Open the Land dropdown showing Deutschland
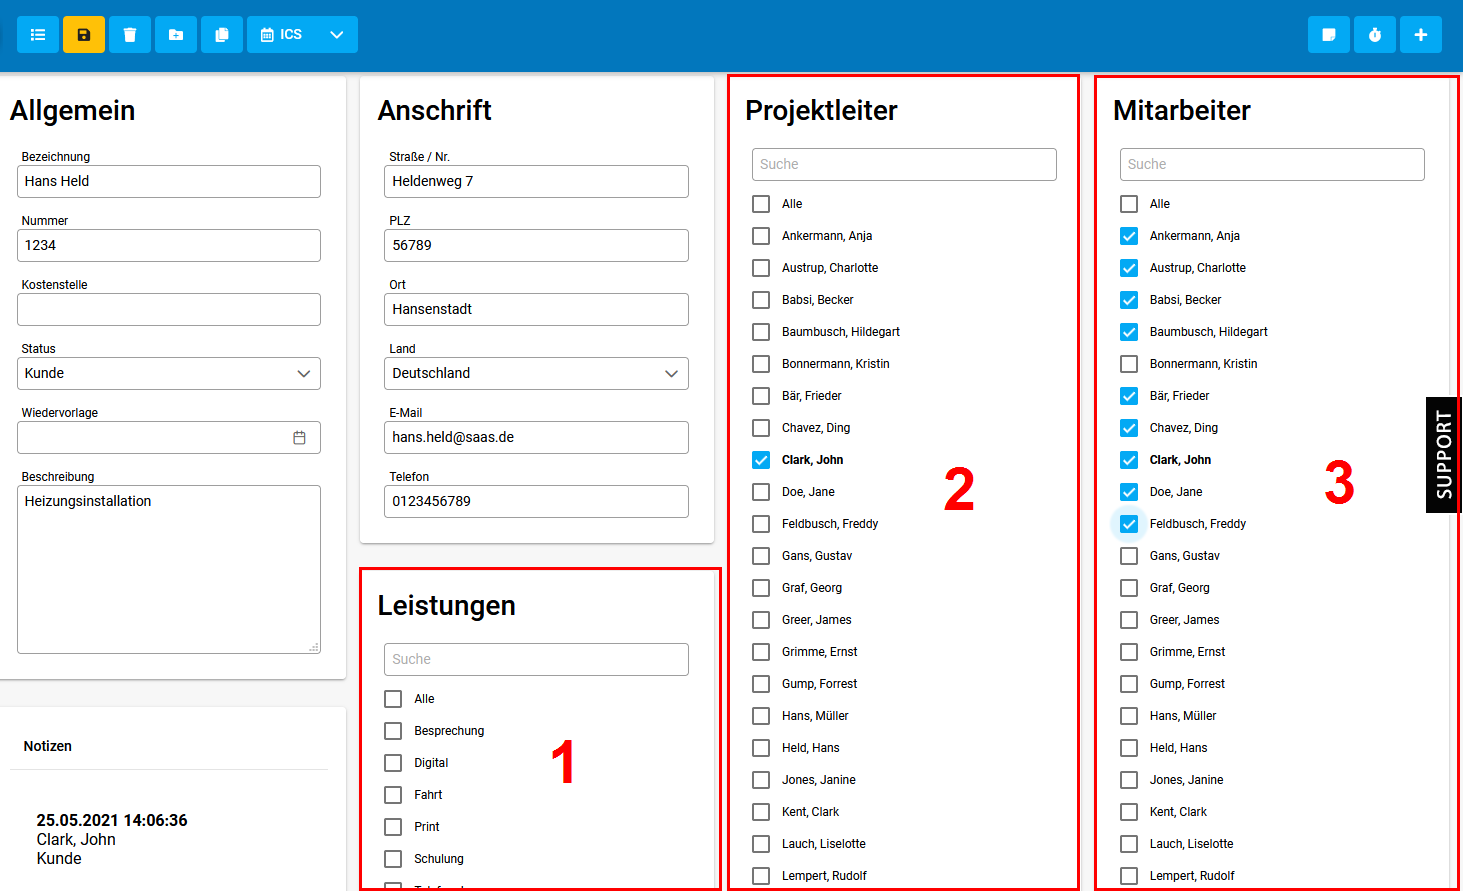 [x=536, y=373]
